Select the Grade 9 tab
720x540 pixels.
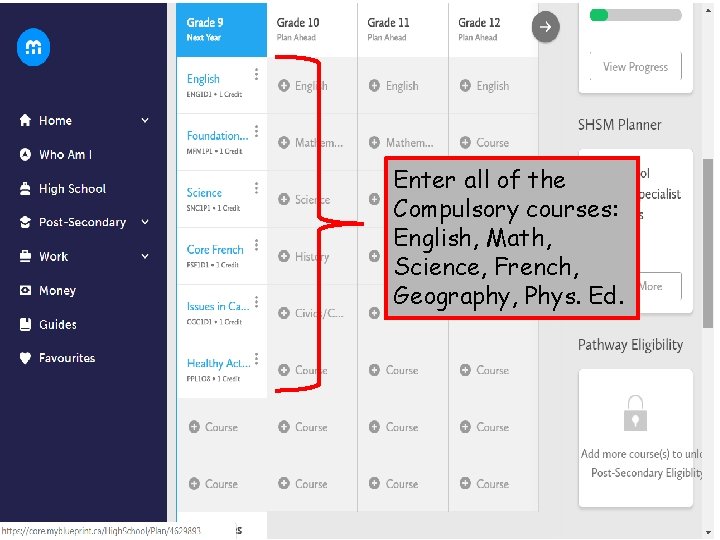pyautogui.click(x=222, y=28)
